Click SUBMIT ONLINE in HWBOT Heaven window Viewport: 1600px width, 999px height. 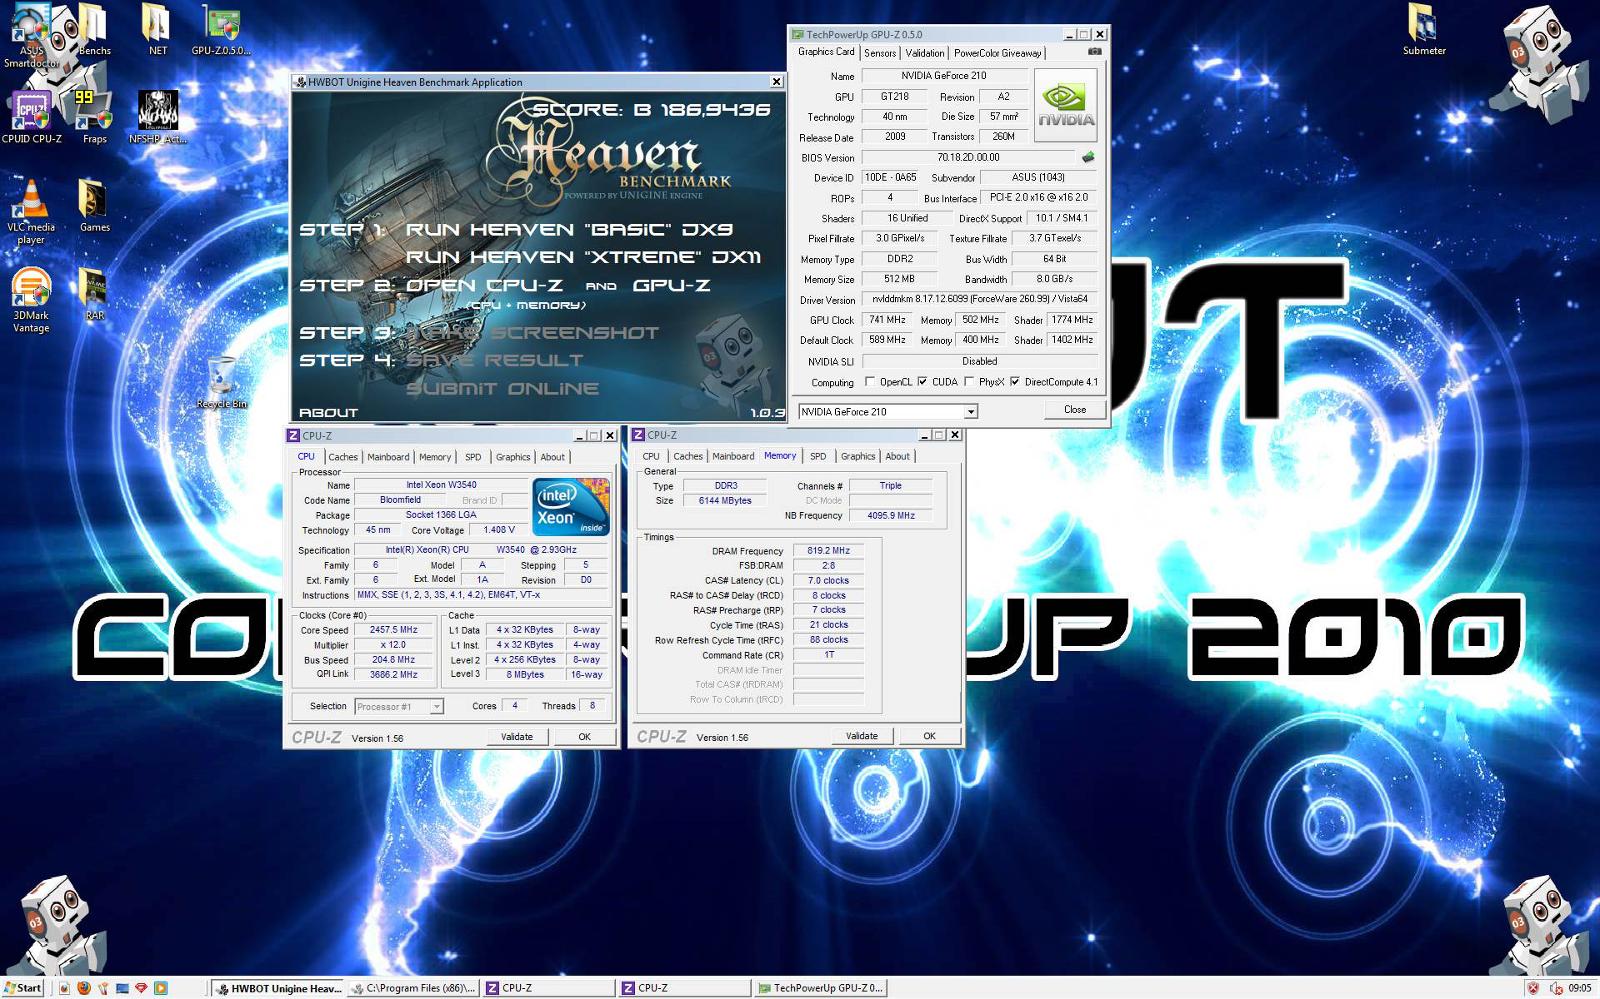[x=503, y=388]
